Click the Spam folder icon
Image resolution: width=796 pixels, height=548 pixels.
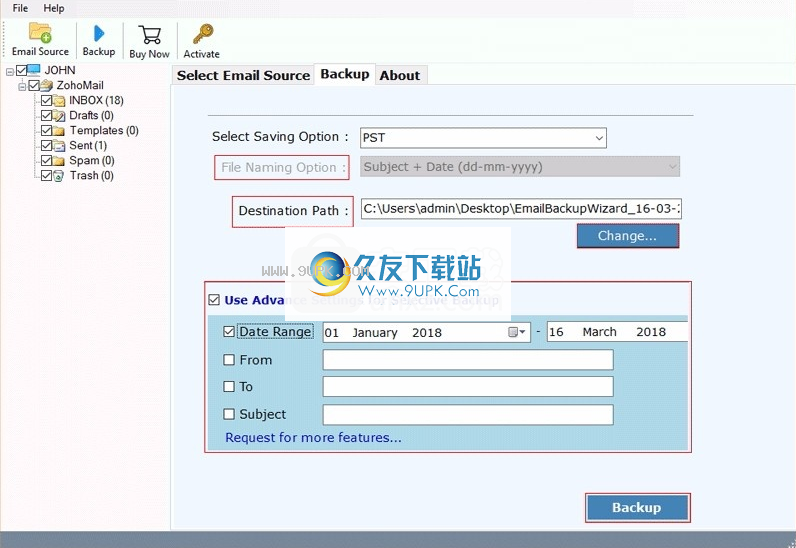[59, 160]
